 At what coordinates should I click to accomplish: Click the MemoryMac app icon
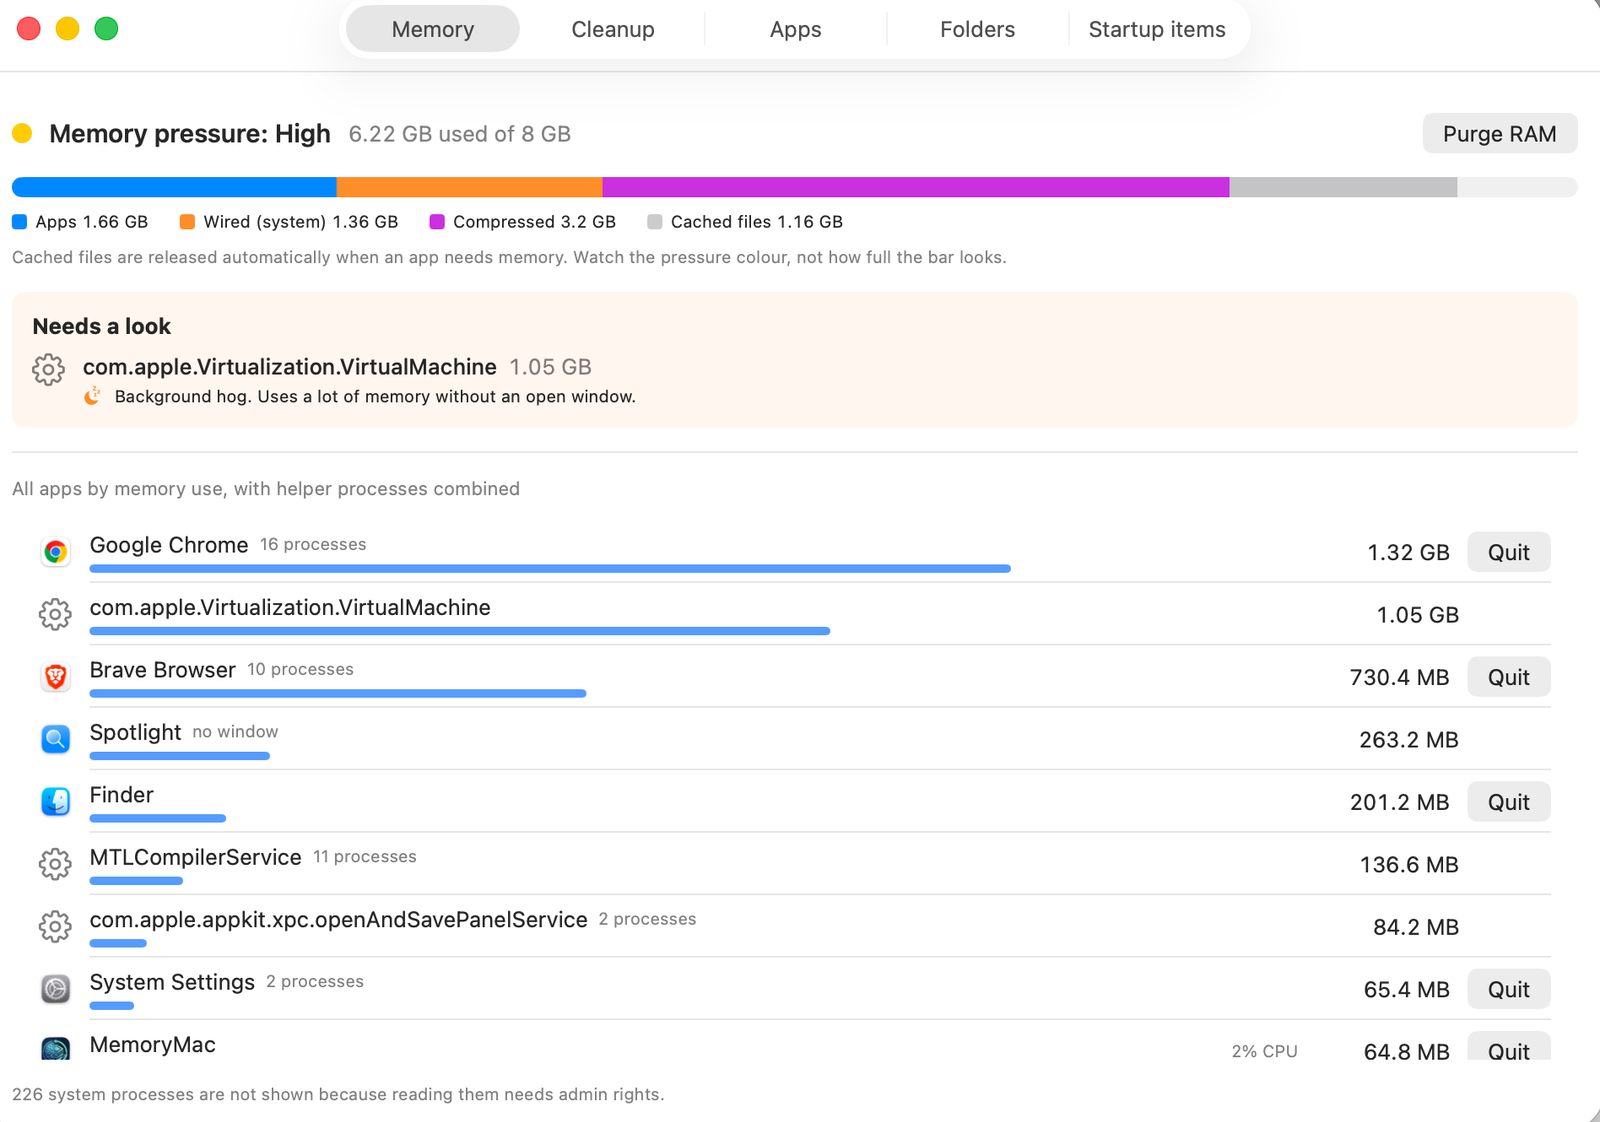56,1048
